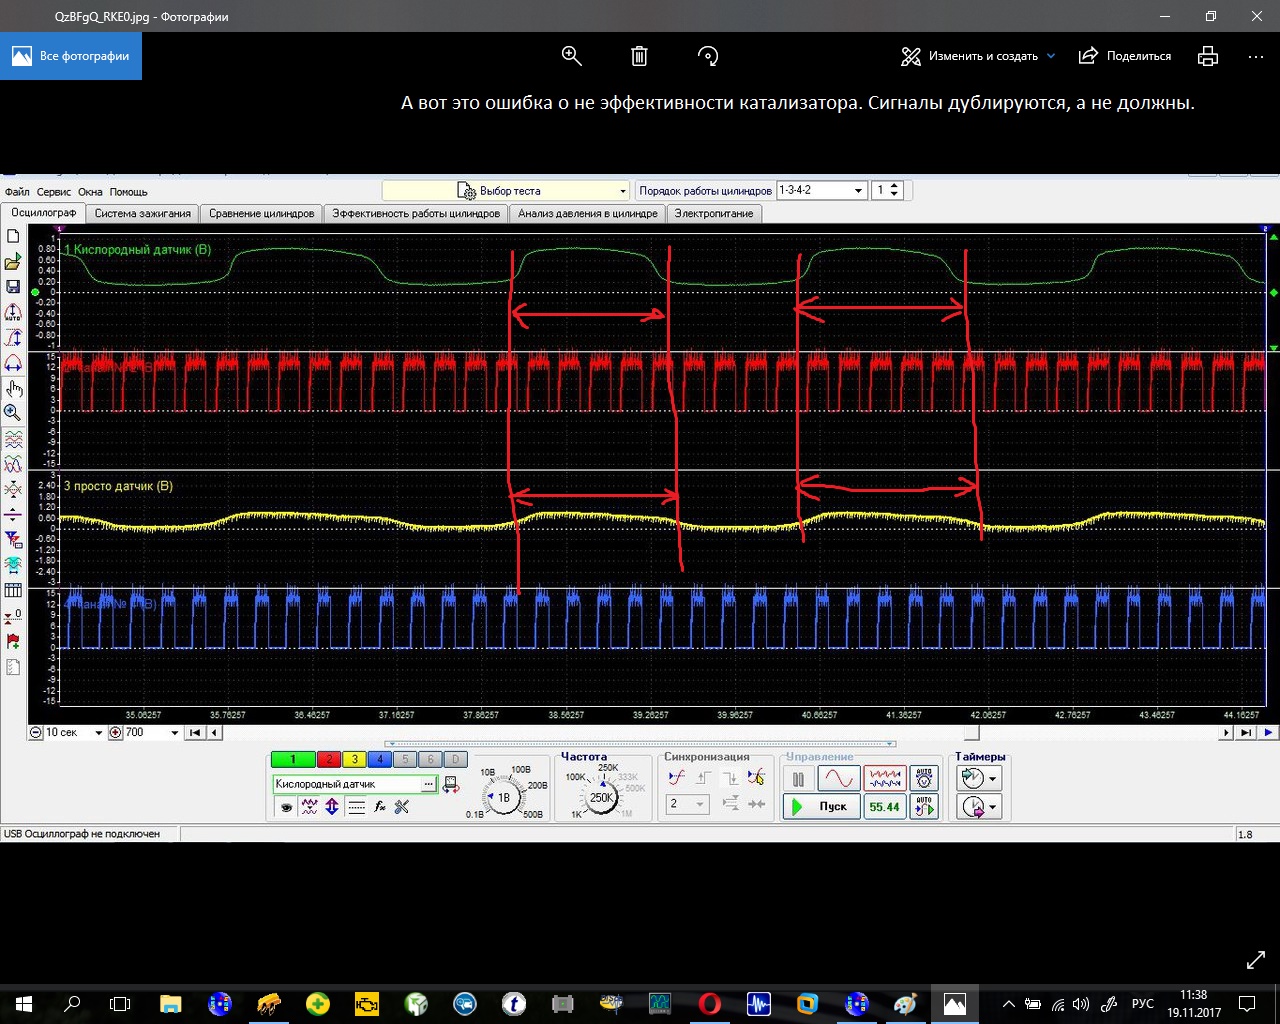Open cylinder firing order 1-3-4-2 dropdown
Image resolution: width=1280 pixels, height=1024 pixels.
(821, 190)
